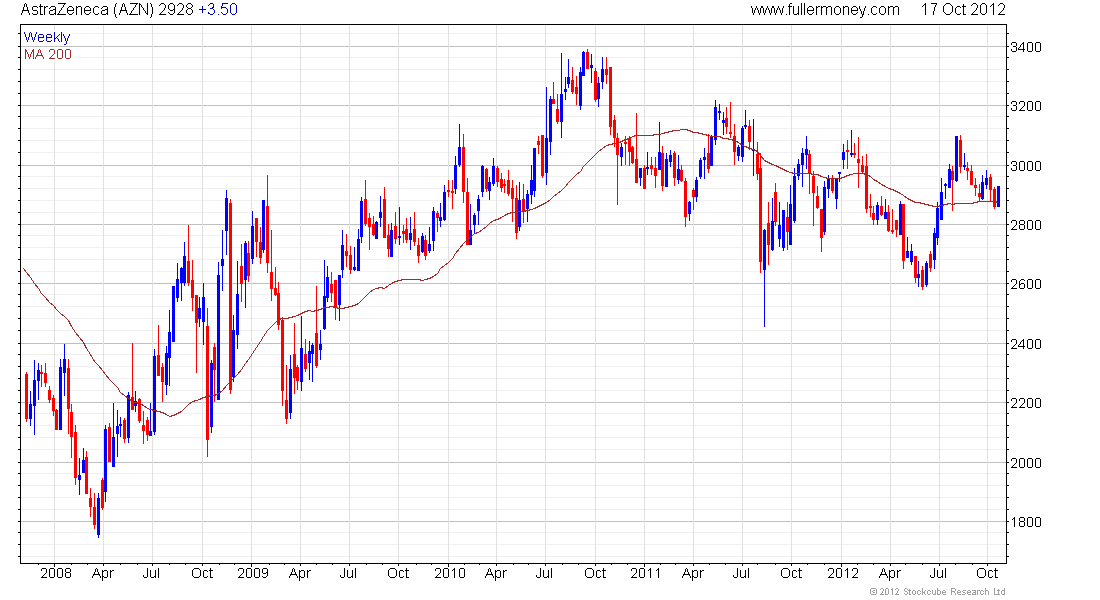Click the Jul label following 2012

[x=938, y=573]
